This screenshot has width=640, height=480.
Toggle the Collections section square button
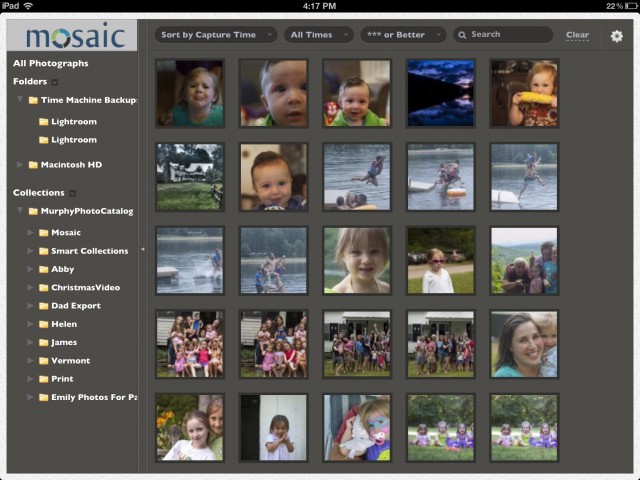coord(73,193)
